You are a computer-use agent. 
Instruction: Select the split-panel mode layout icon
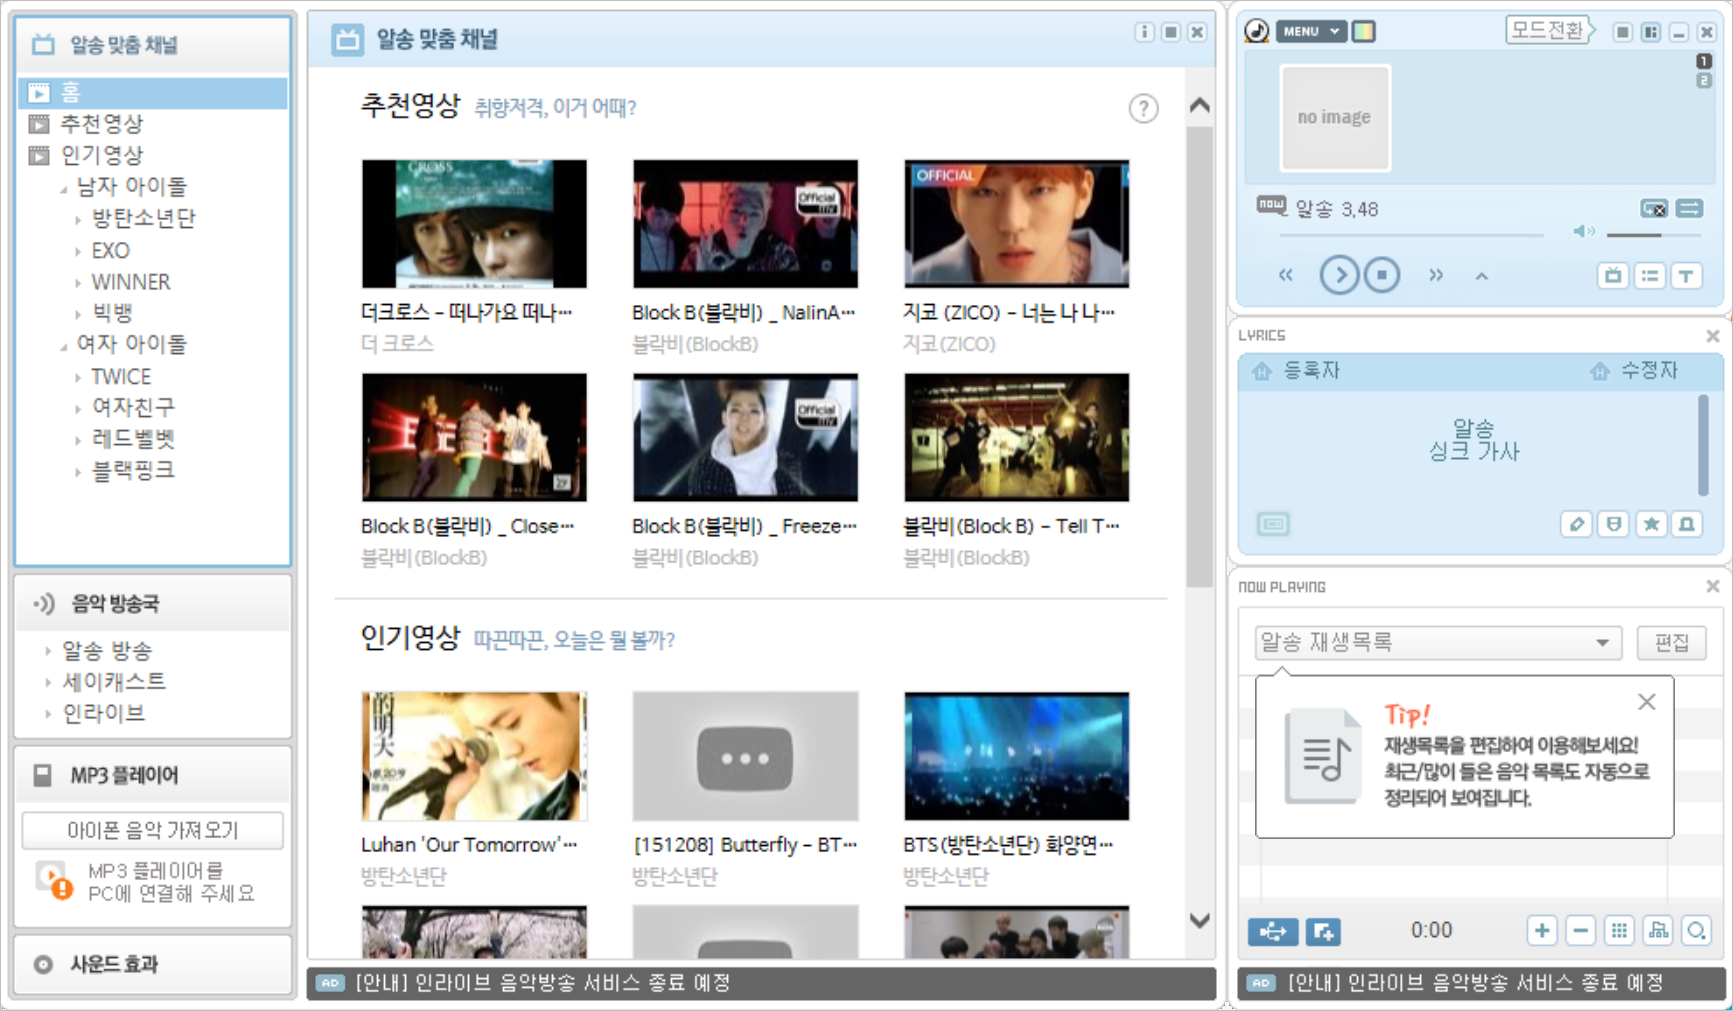coord(1651,33)
